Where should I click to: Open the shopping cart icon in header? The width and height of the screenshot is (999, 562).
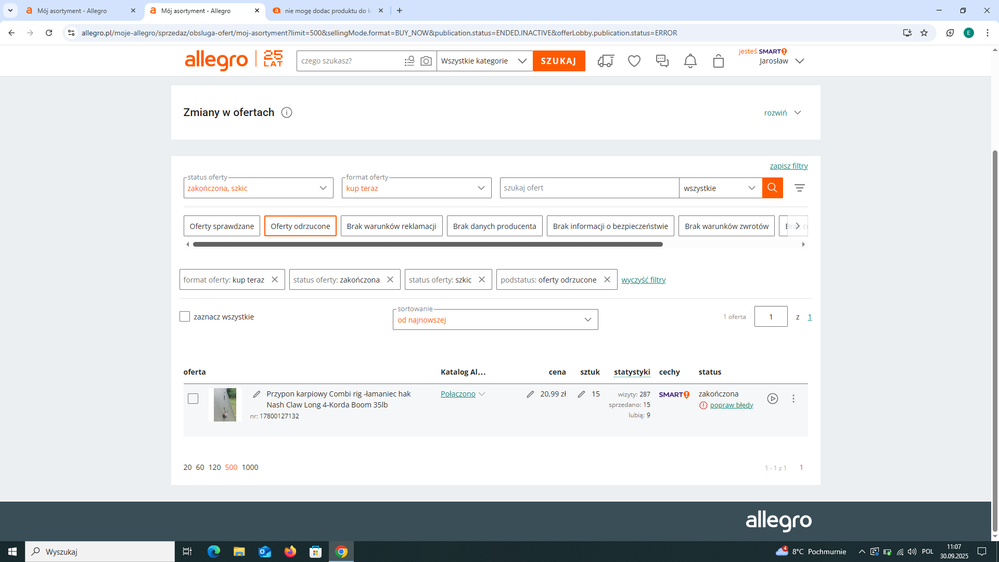pyautogui.click(x=718, y=61)
